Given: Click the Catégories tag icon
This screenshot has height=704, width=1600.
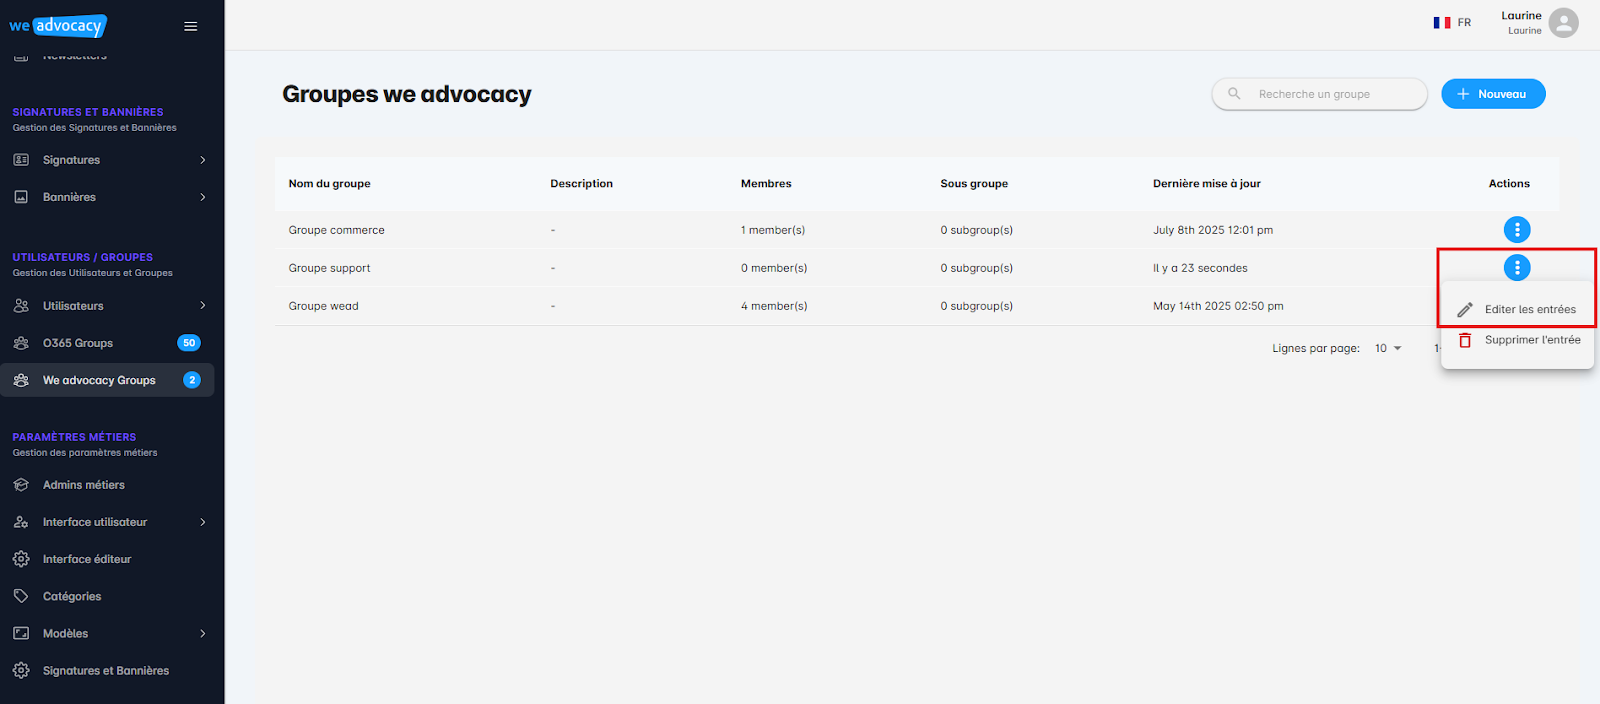Looking at the screenshot, I should 21,596.
